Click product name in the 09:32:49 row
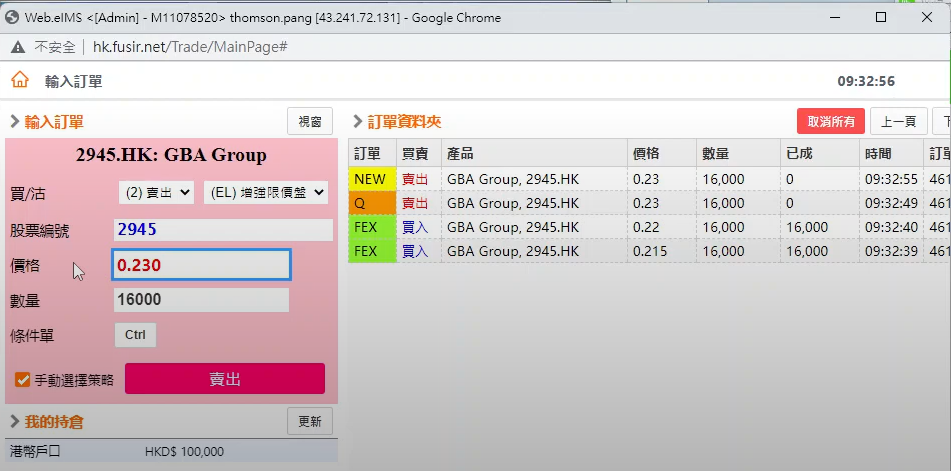951x471 pixels. pos(513,203)
